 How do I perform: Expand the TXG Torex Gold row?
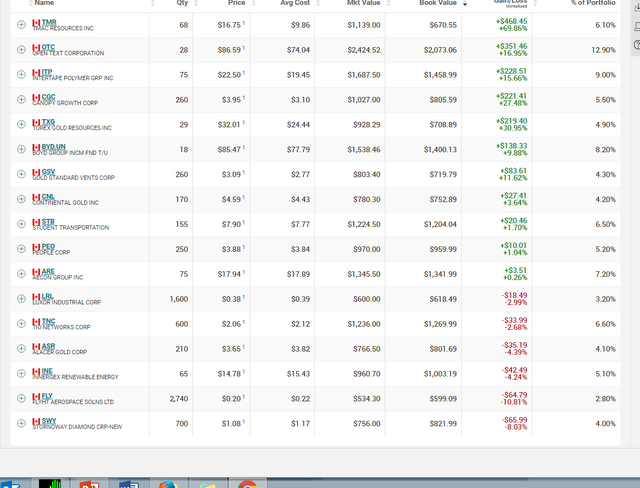coord(21,124)
